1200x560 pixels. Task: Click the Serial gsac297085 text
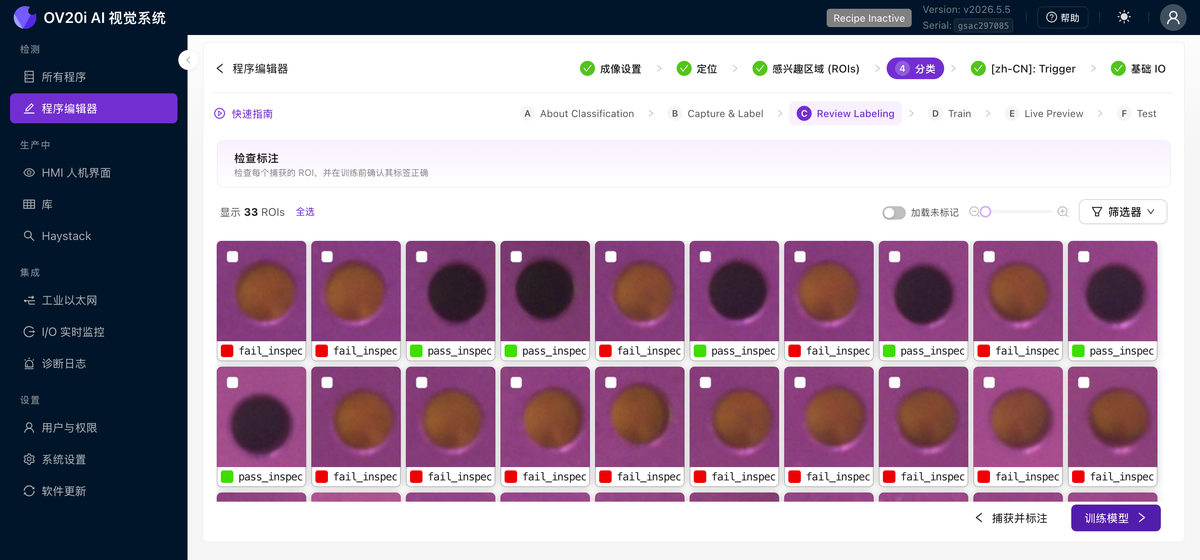pos(968,25)
